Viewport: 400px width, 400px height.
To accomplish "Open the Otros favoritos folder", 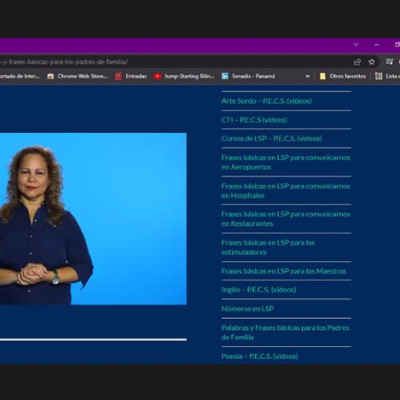I will pyautogui.click(x=343, y=76).
